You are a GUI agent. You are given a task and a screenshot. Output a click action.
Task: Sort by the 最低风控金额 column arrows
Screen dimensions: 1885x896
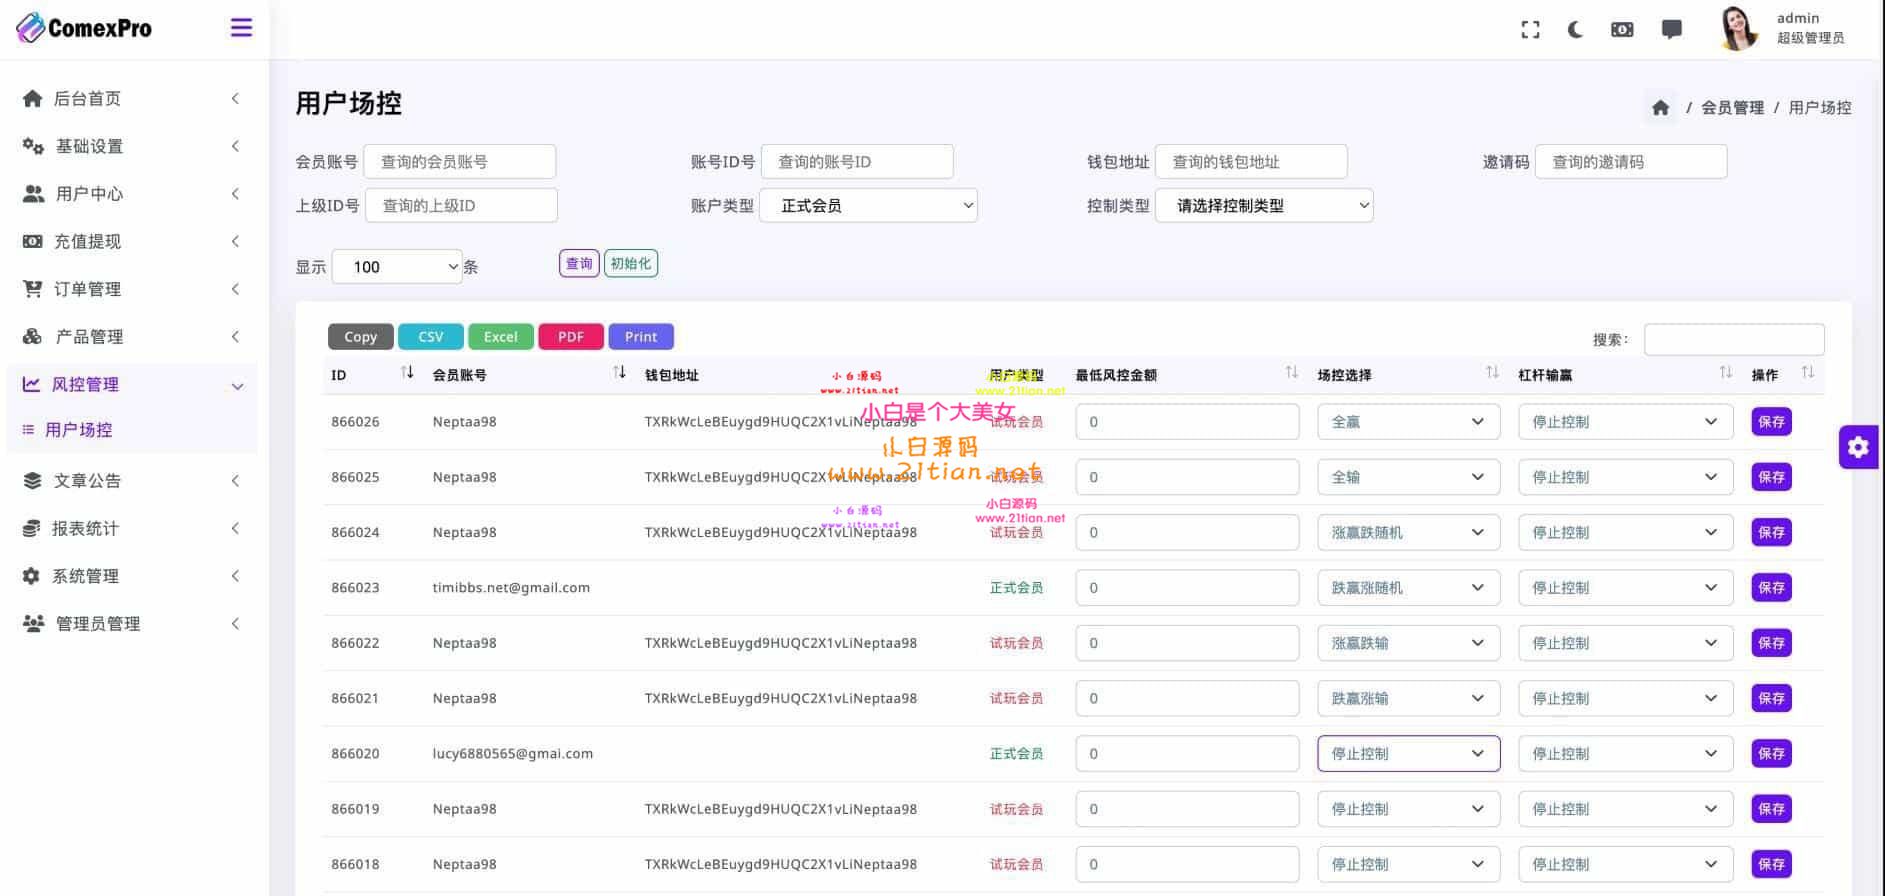(1291, 372)
